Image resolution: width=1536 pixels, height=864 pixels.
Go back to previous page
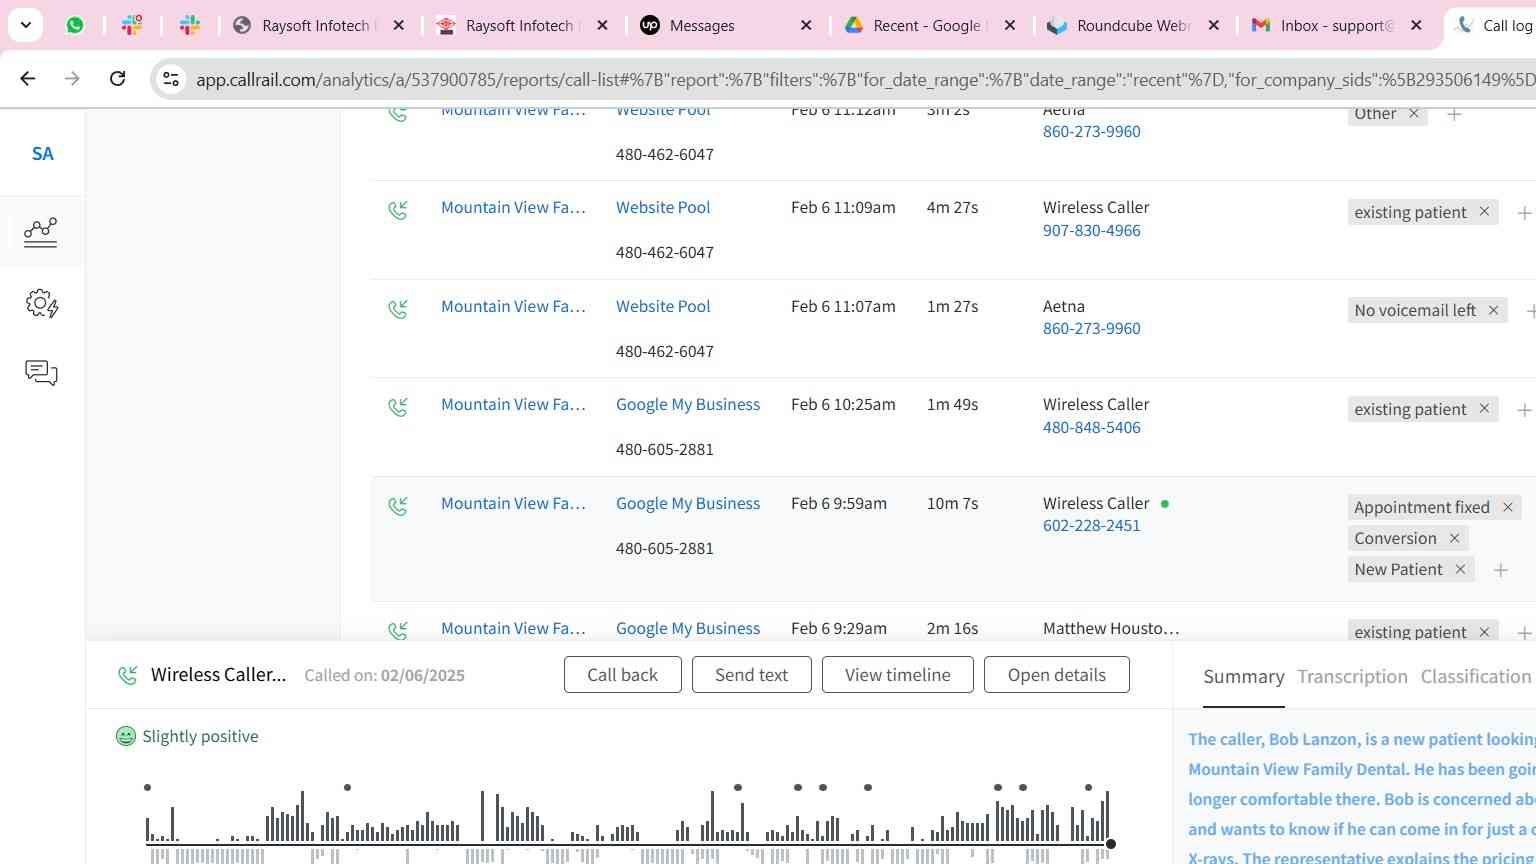point(28,78)
